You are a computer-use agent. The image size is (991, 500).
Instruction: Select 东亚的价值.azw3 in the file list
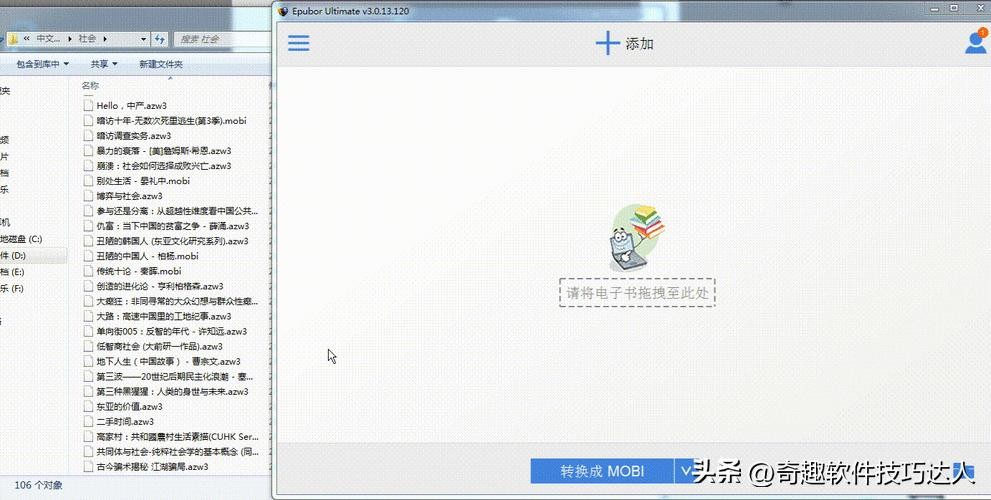pyautogui.click(x=129, y=406)
